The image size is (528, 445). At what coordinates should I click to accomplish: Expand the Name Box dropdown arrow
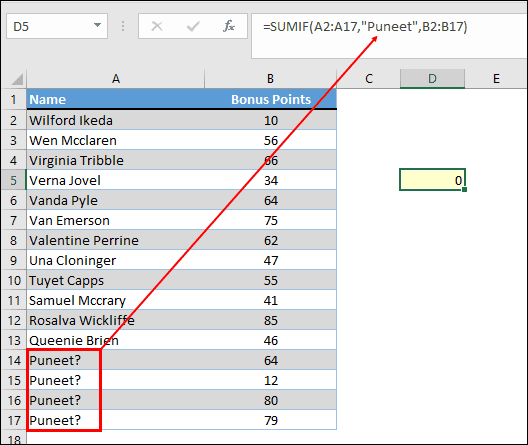pos(97,25)
